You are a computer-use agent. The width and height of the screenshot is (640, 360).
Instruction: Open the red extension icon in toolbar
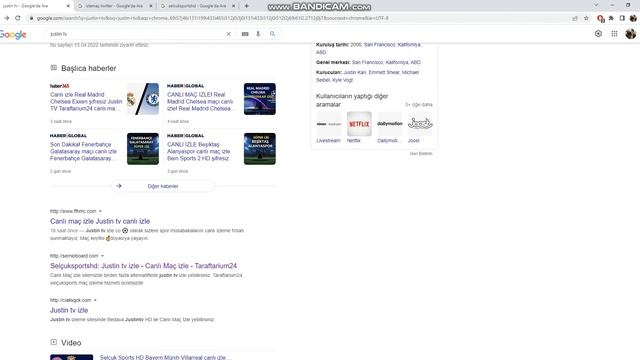pos(600,18)
